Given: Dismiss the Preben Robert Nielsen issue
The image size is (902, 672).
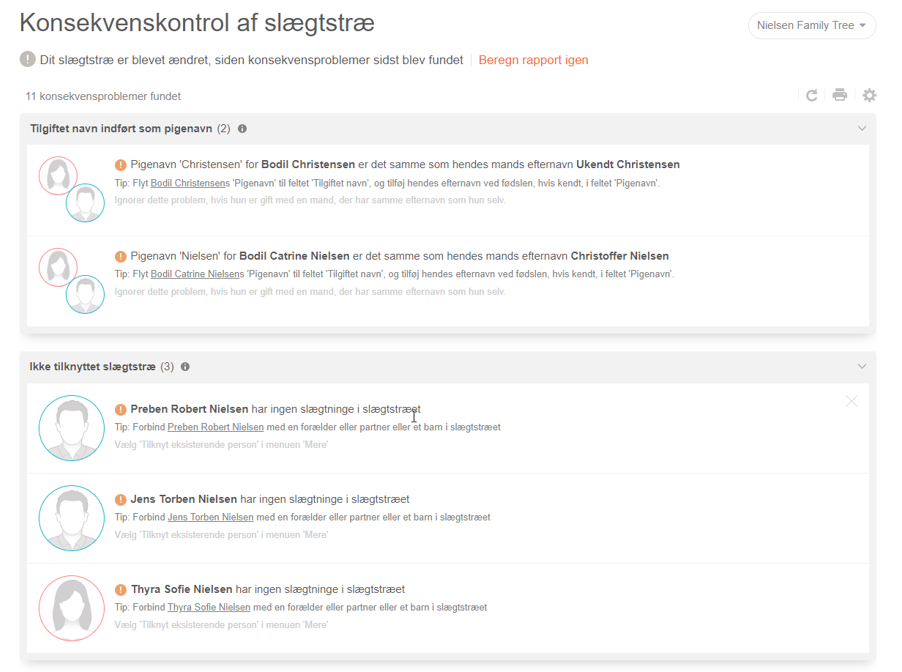Looking at the screenshot, I should 851,401.
